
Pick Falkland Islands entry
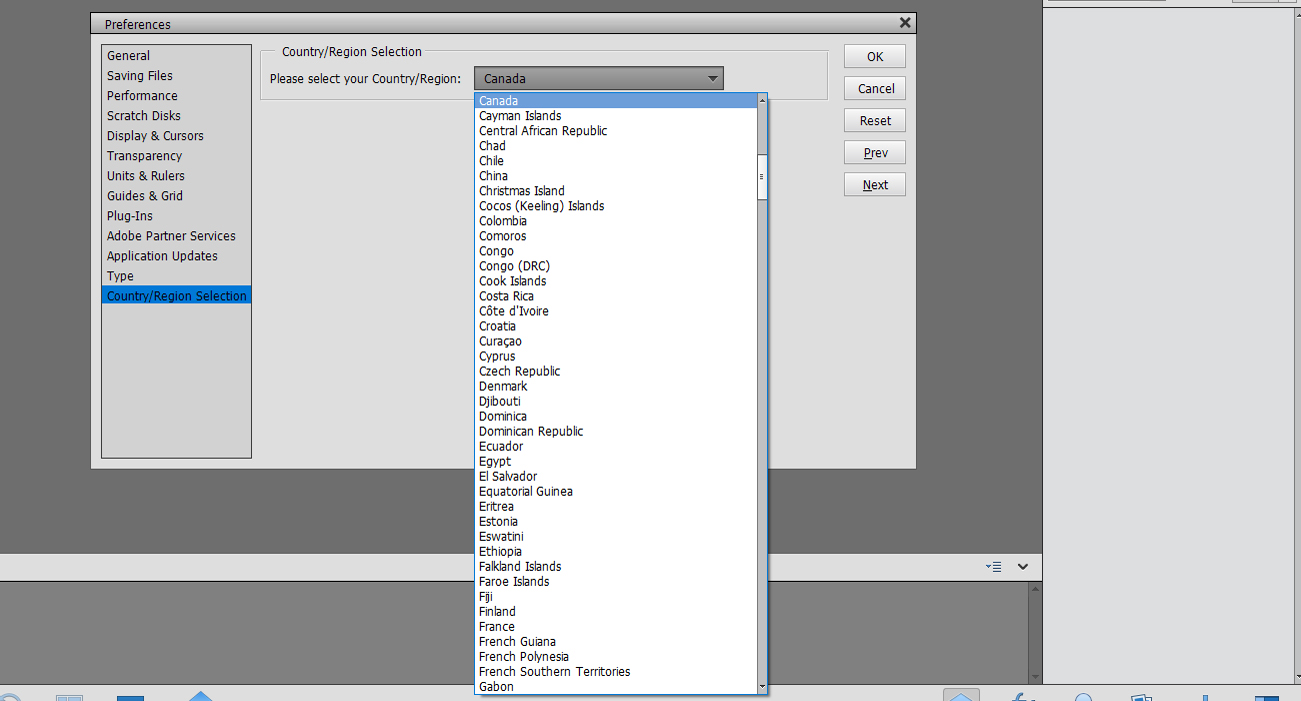[616, 565]
